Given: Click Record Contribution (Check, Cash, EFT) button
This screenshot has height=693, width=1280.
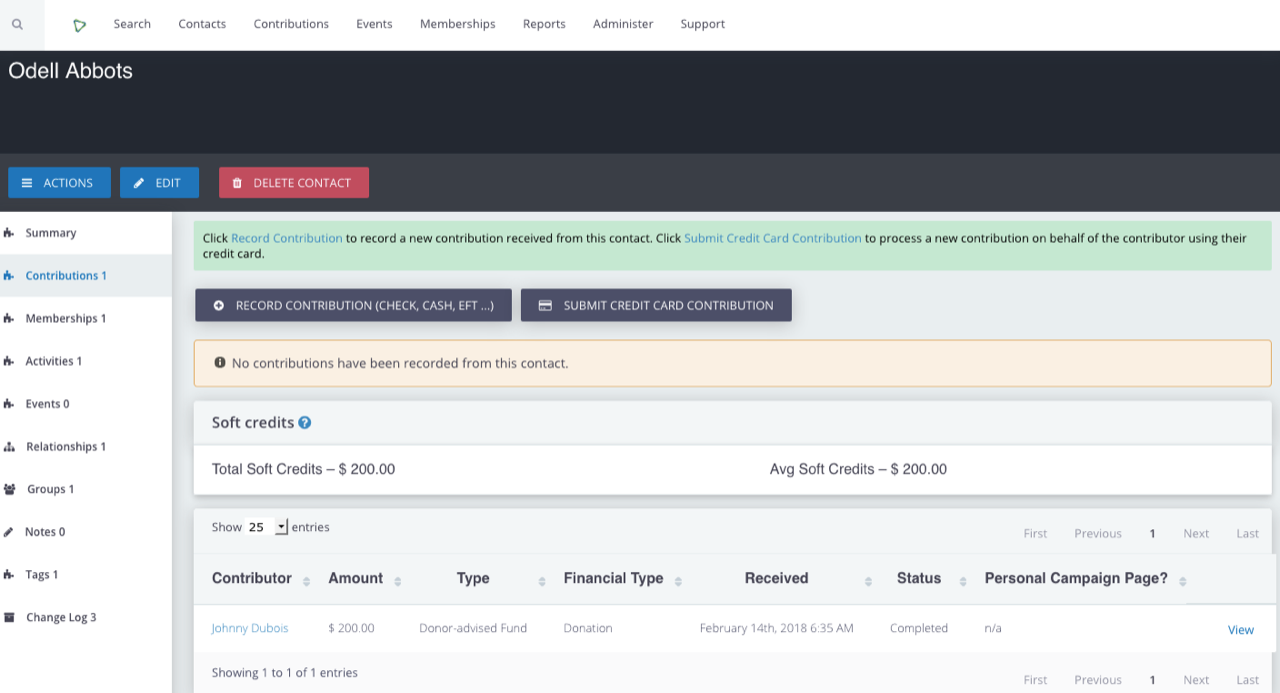Looking at the screenshot, I should [x=353, y=305].
